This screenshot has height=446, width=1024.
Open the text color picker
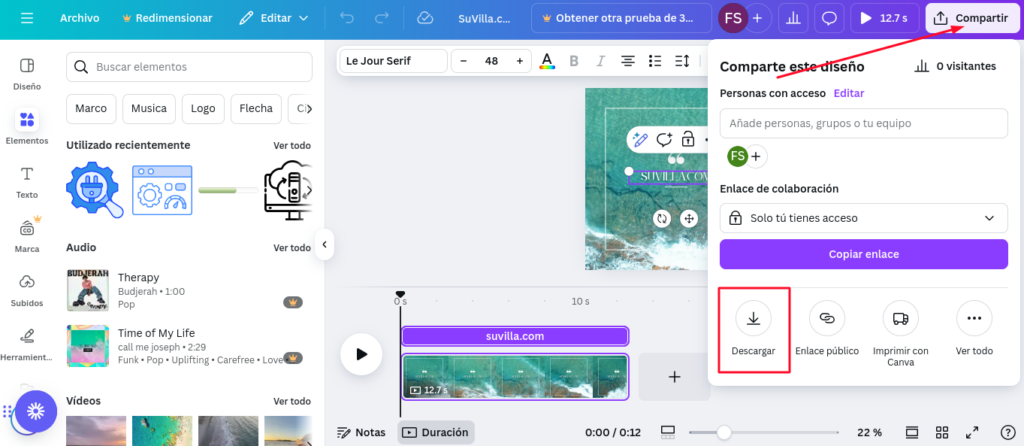coord(547,61)
